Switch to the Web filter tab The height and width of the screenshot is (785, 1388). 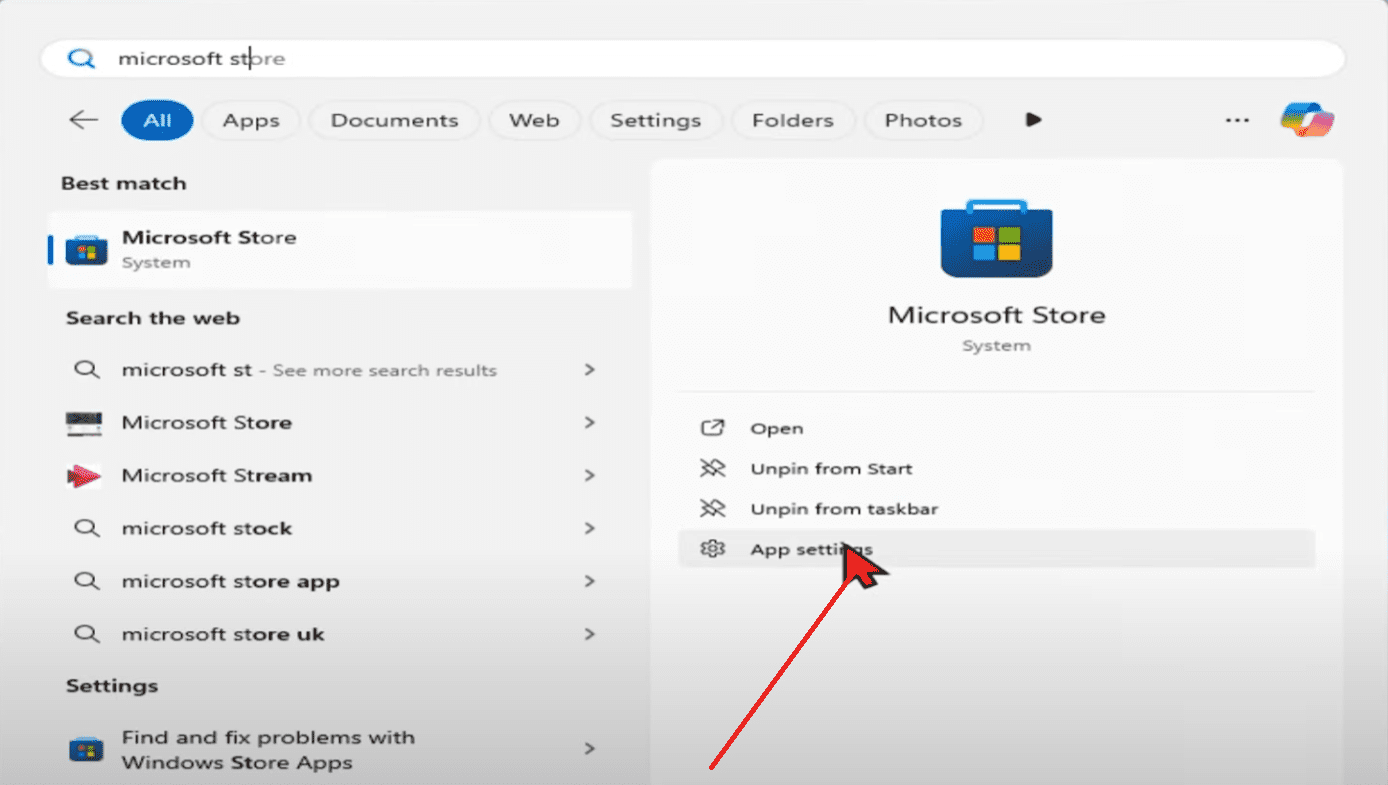pos(534,120)
